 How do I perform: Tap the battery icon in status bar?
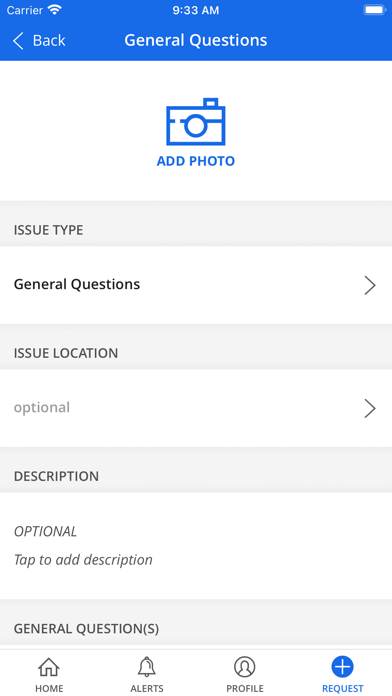(x=375, y=10)
